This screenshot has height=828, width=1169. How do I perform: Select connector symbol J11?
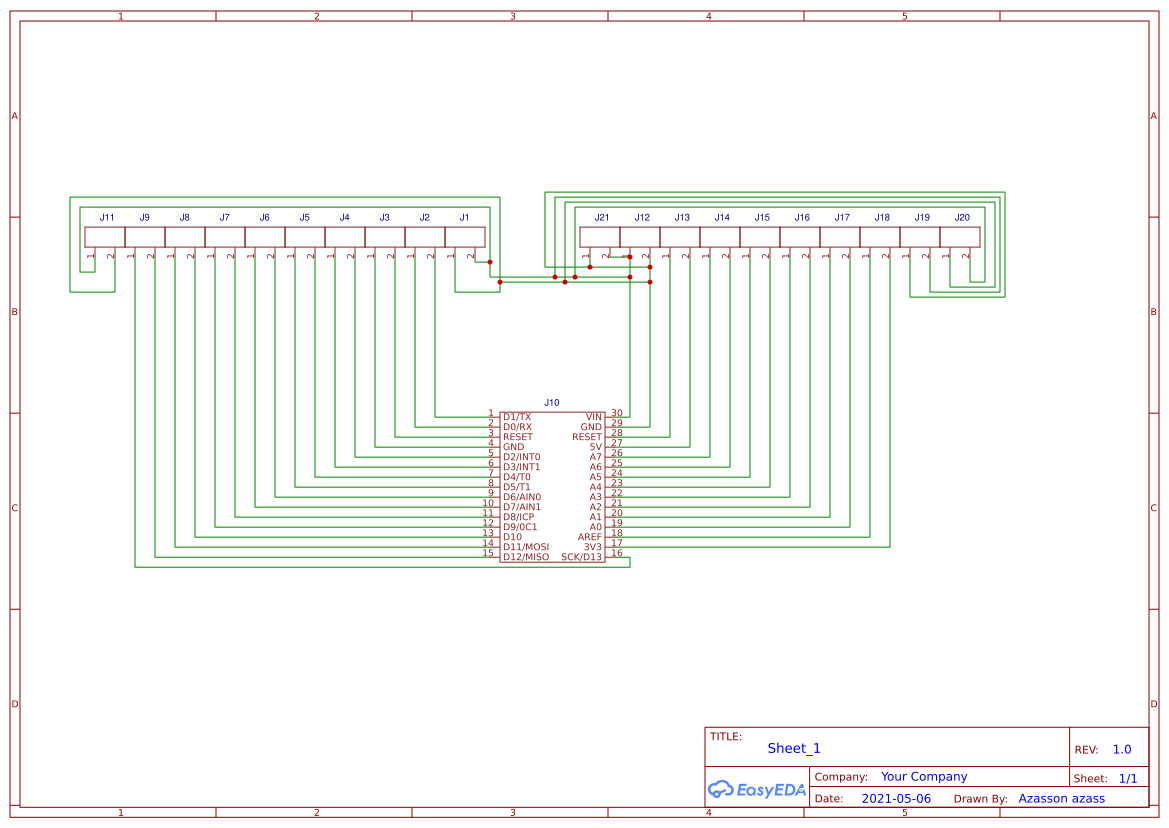click(x=107, y=235)
